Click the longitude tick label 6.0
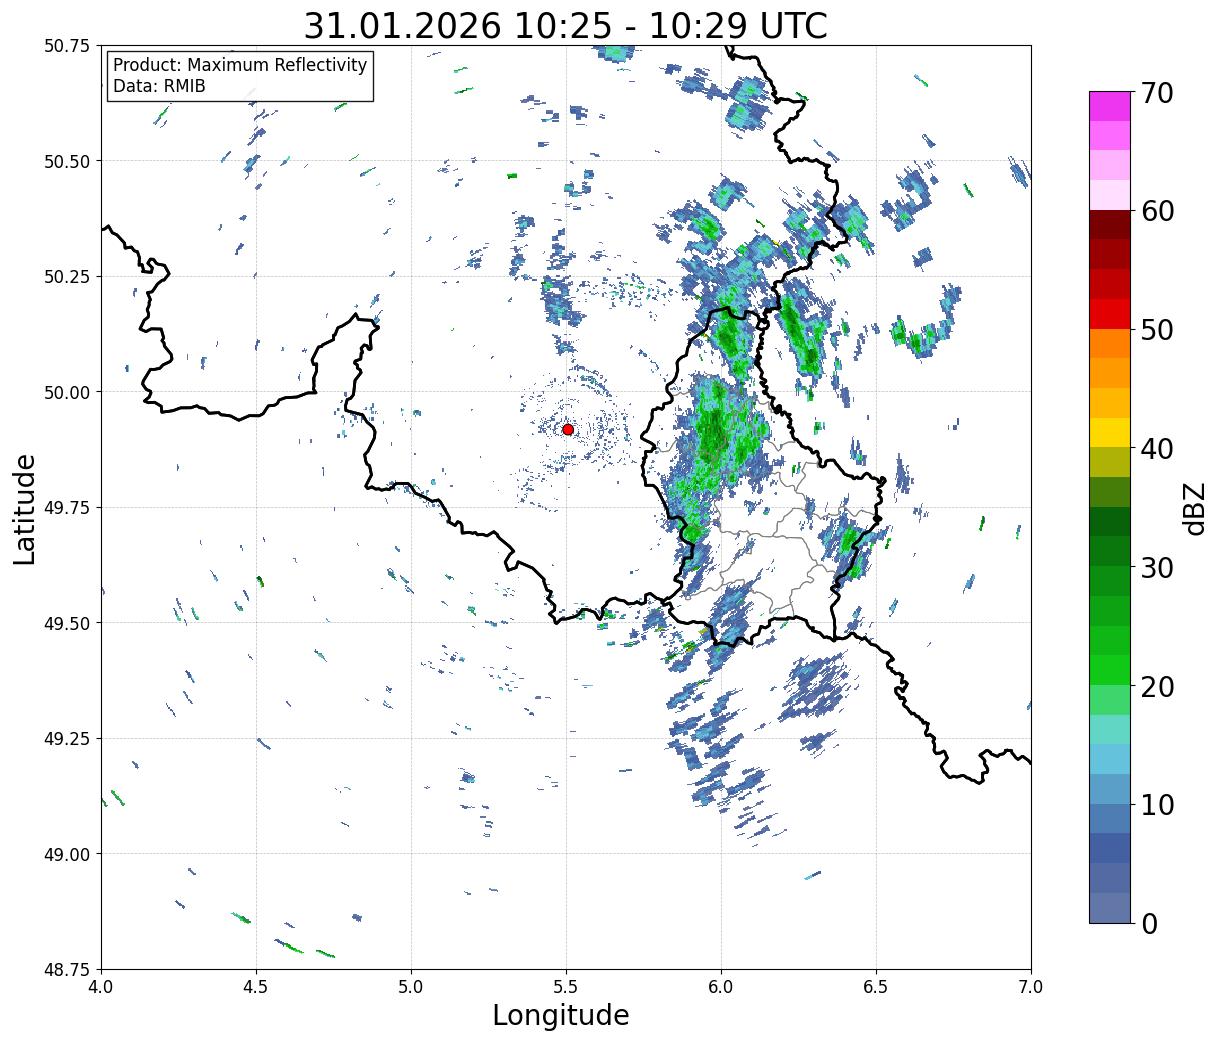This screenshot has height=1040, width=1219. coord(721,987)
